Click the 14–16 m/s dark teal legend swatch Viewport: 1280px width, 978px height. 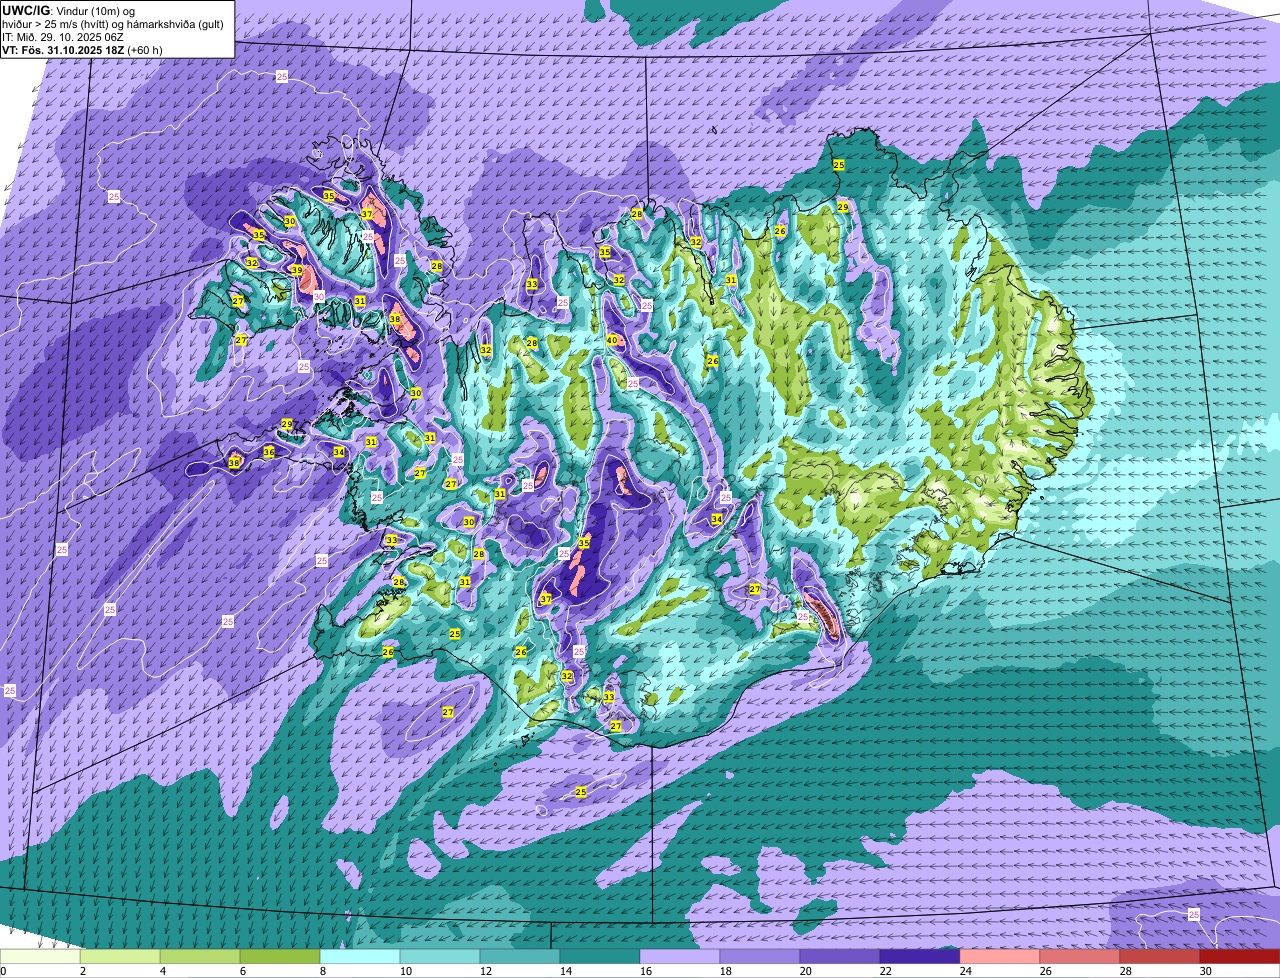(x=600, y=956)
